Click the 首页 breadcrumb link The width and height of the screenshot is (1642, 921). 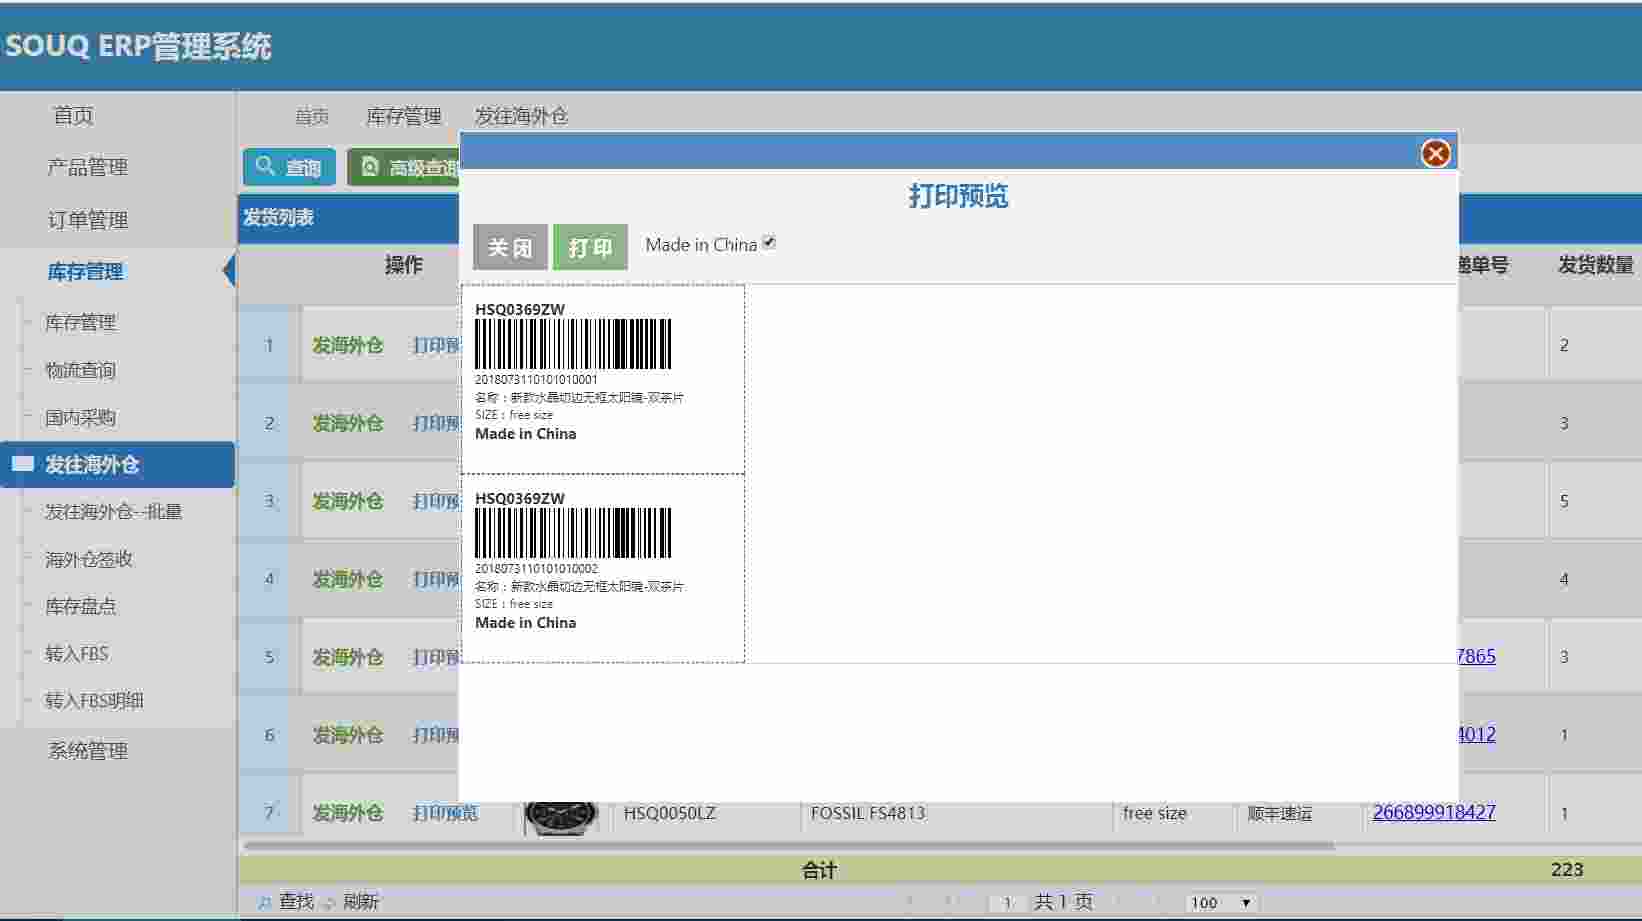point(312,116)
